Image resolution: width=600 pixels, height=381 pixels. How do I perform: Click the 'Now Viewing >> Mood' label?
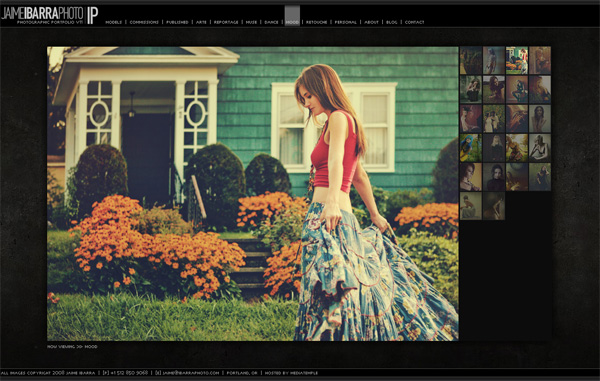(x=72, y=347)
